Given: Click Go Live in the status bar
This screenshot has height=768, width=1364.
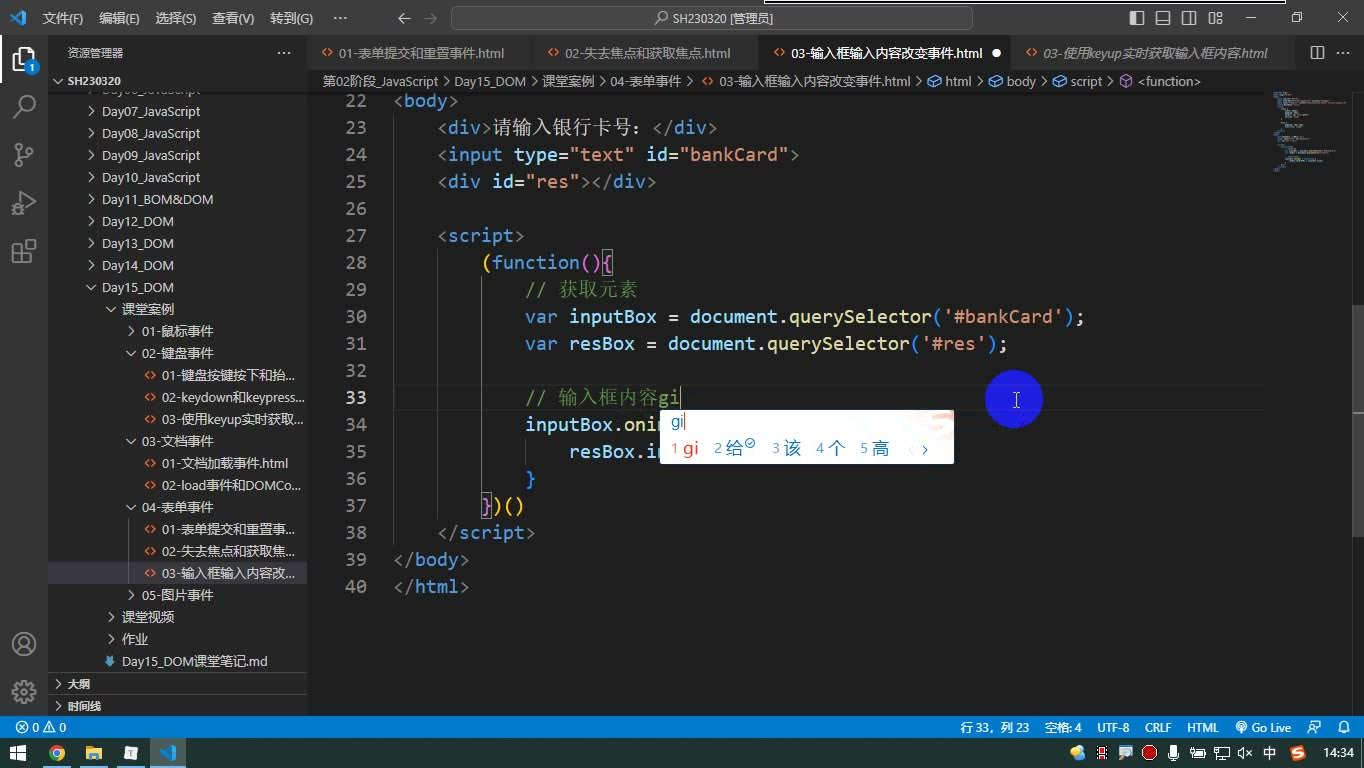Looking at the screenshot, I should click(1263, 728).
